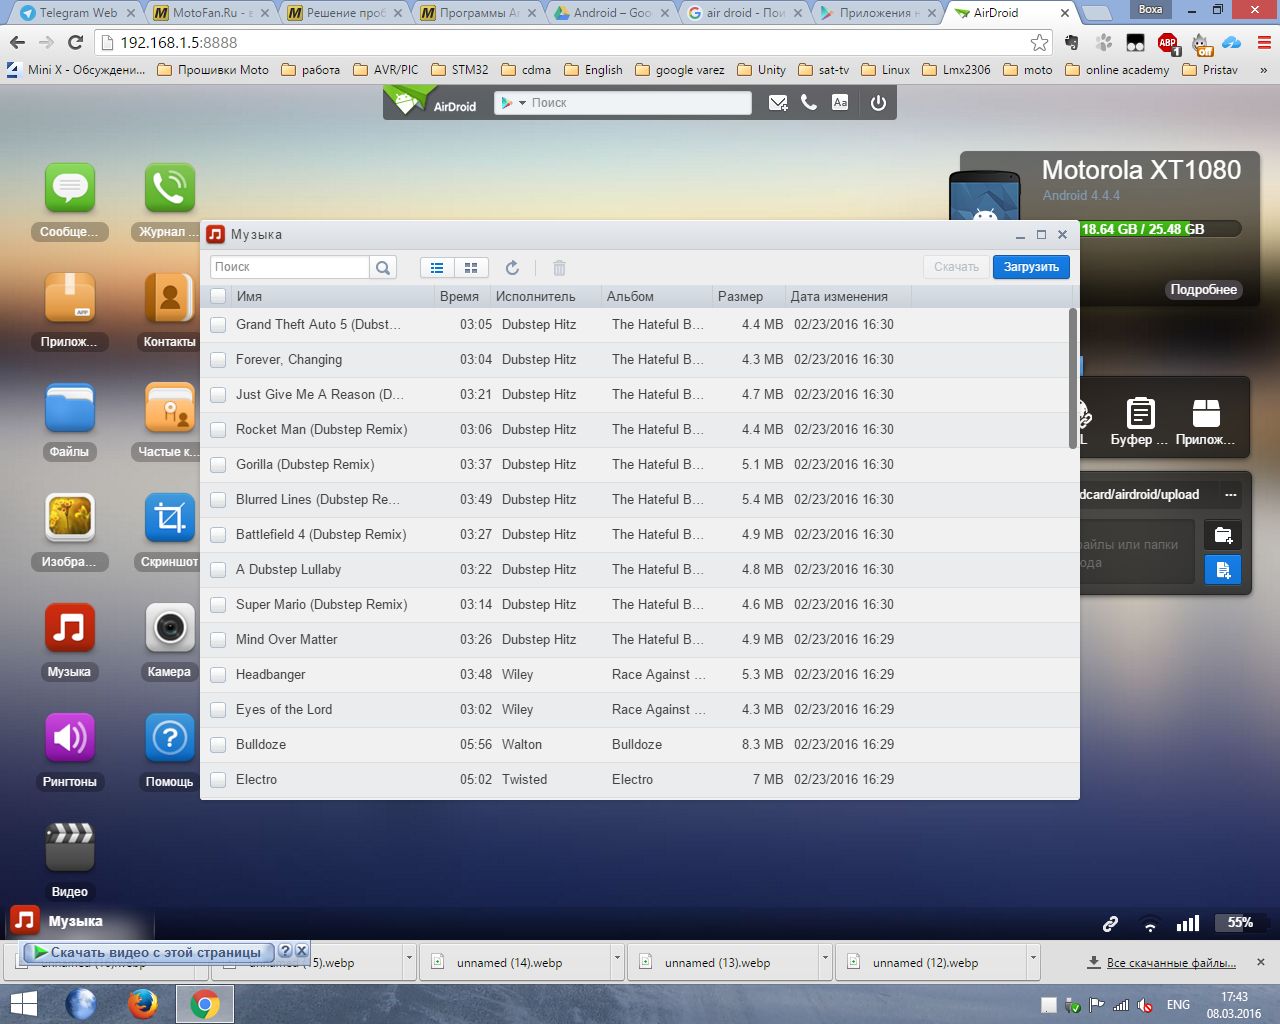Click the phone call icon in AirDroid bar
Viewport: 1280px width, 1024px height.
(809, 103)
